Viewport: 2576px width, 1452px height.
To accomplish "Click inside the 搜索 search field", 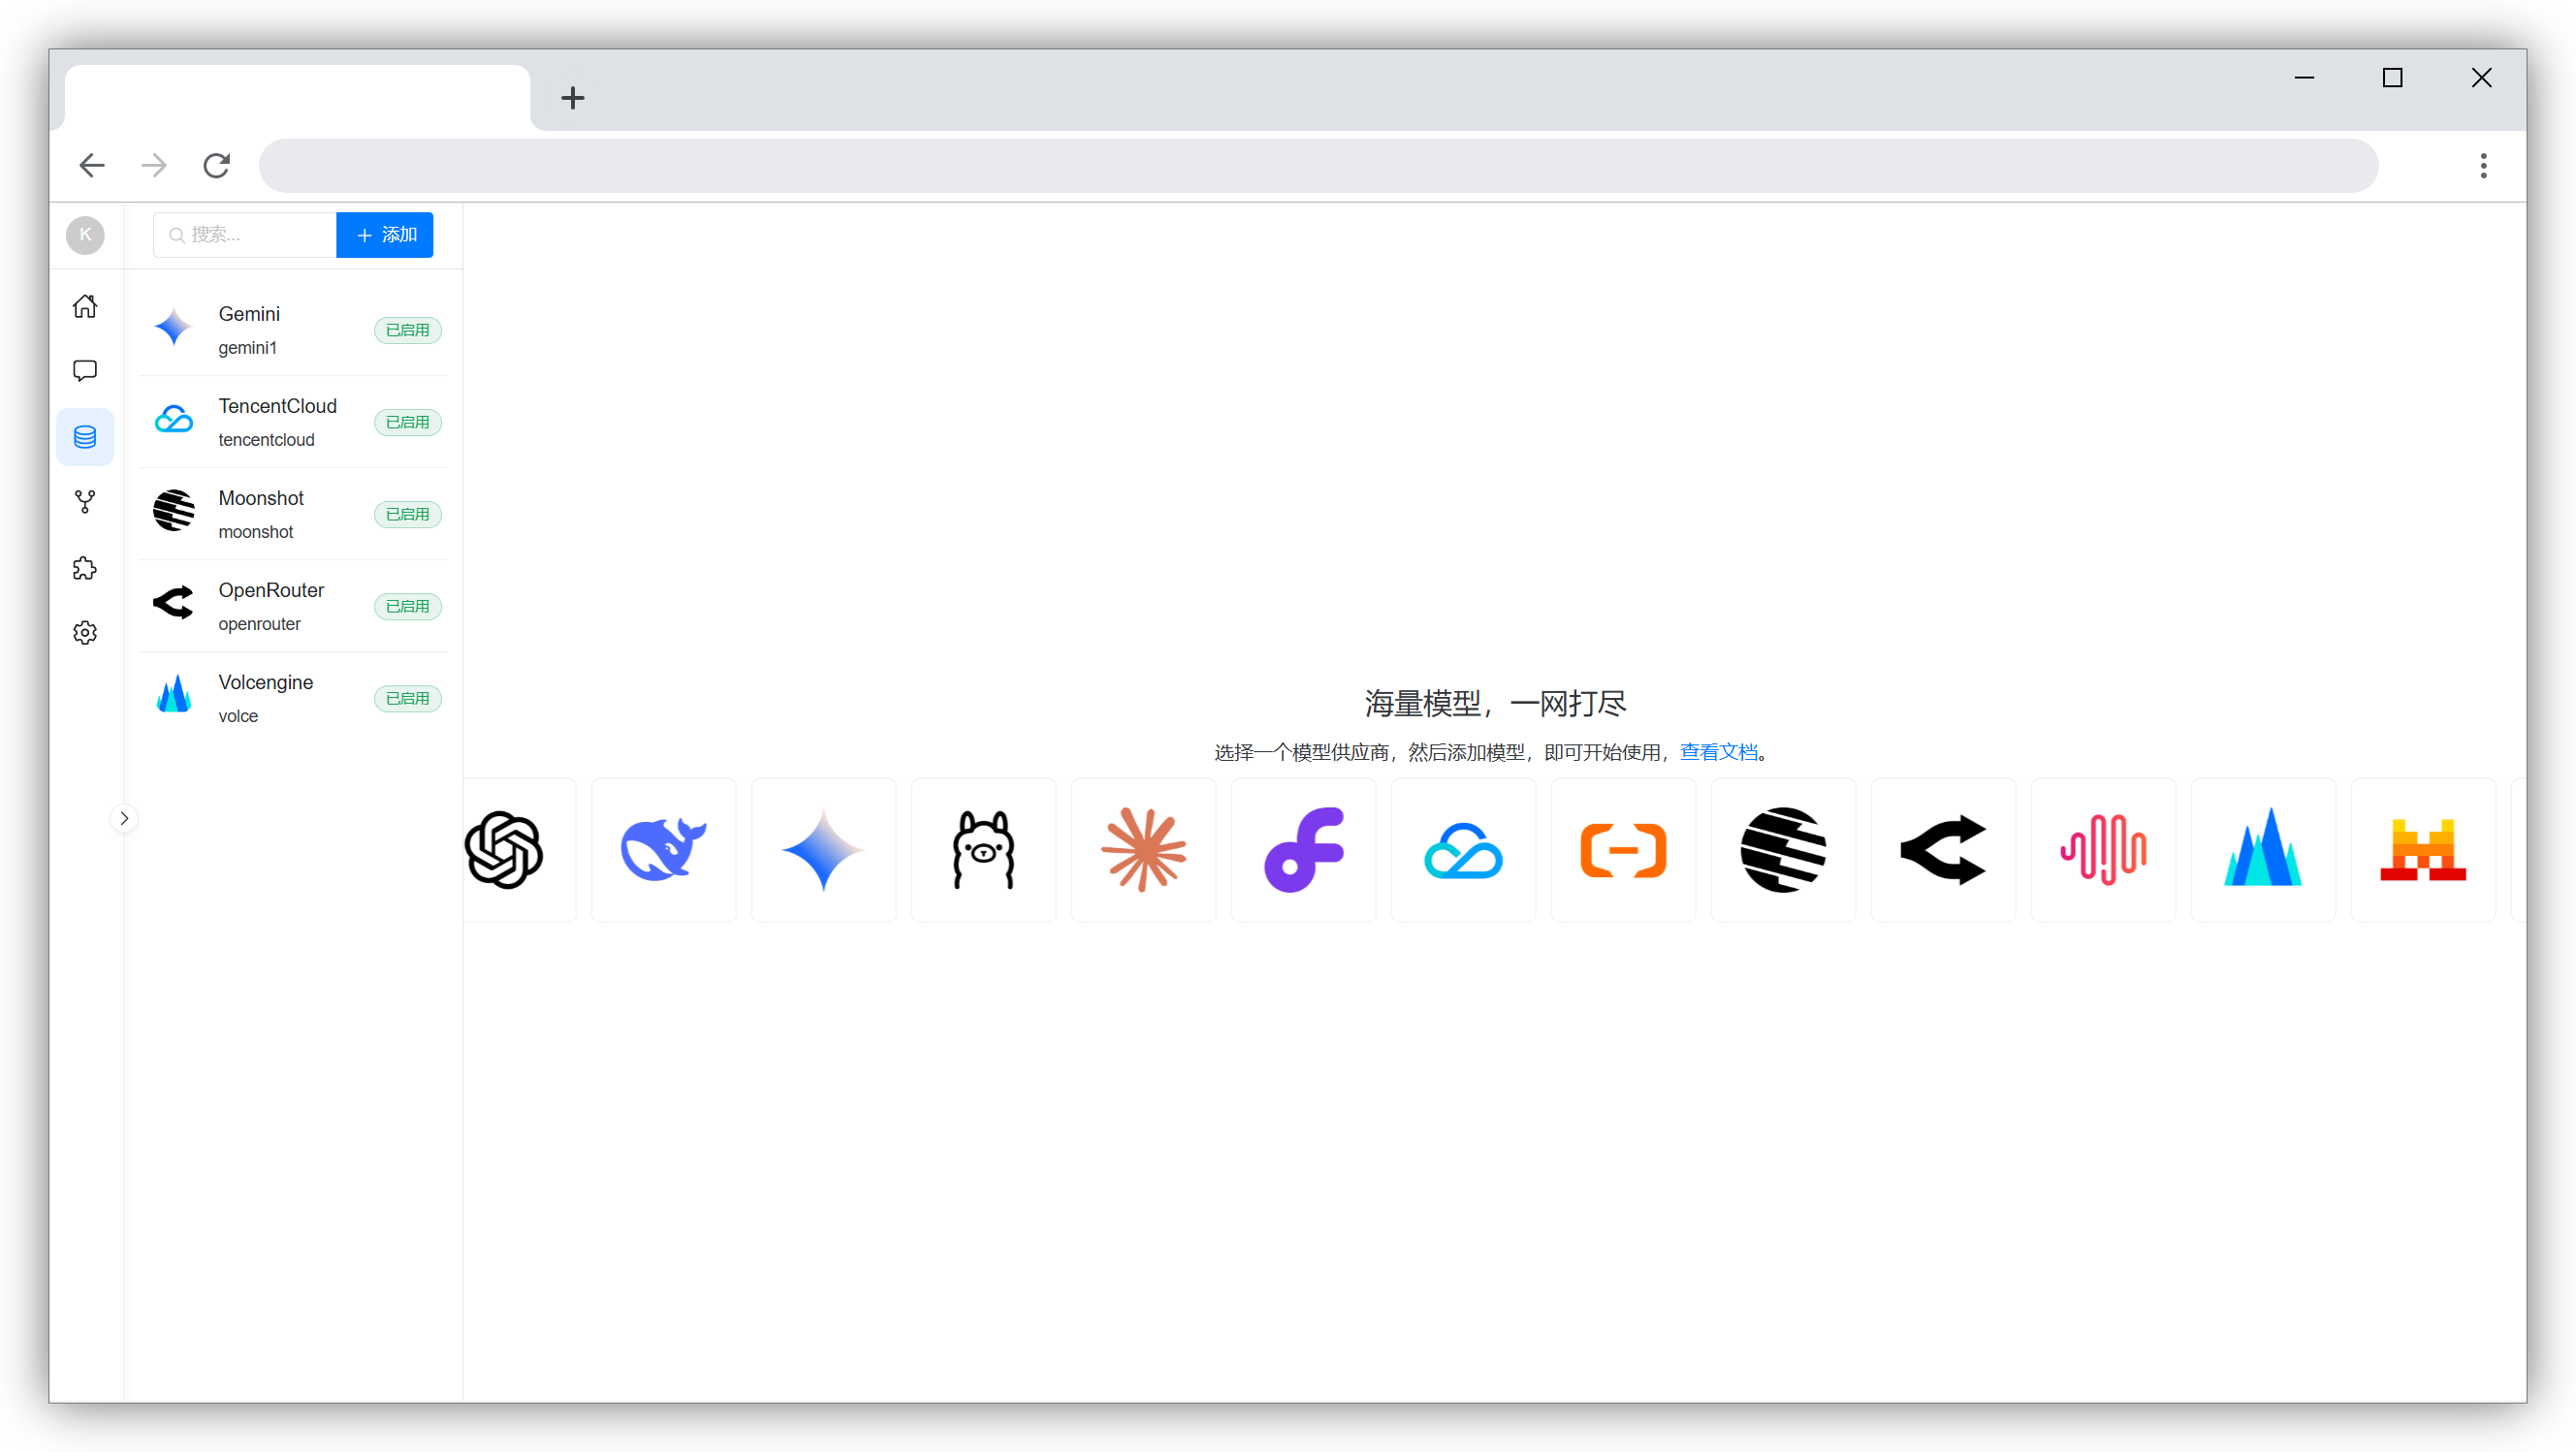I will pyautogui.click(x=244, y=234).
